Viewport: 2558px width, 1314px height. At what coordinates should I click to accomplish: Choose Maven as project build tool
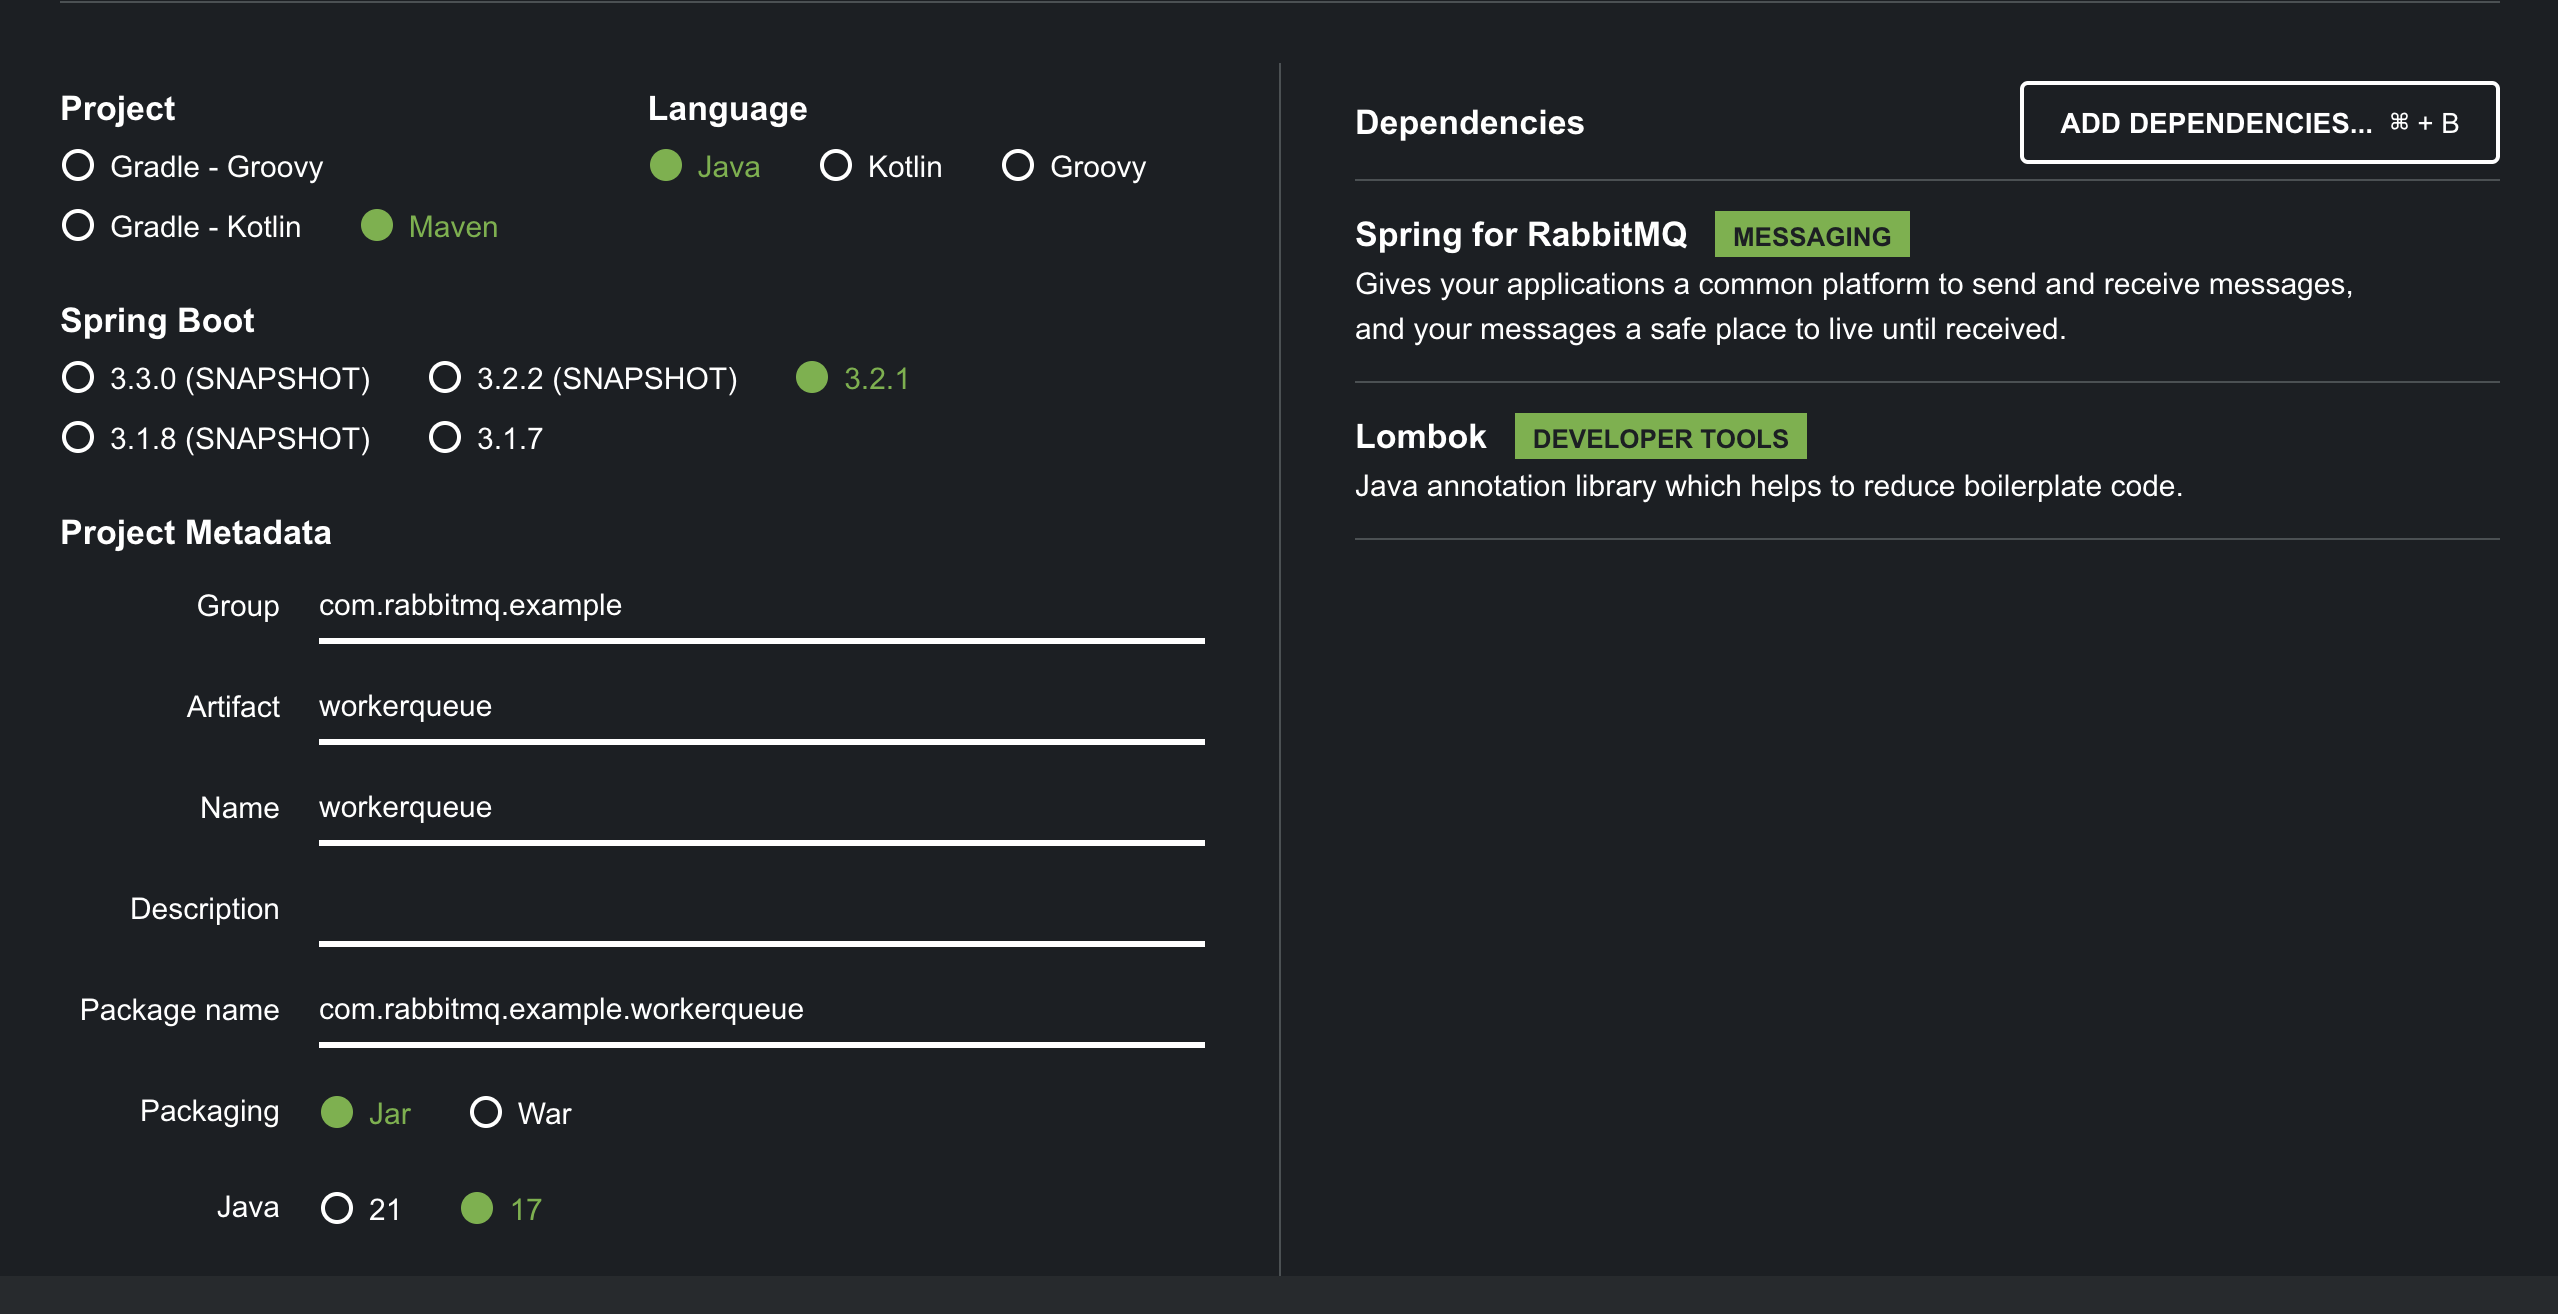377,226
